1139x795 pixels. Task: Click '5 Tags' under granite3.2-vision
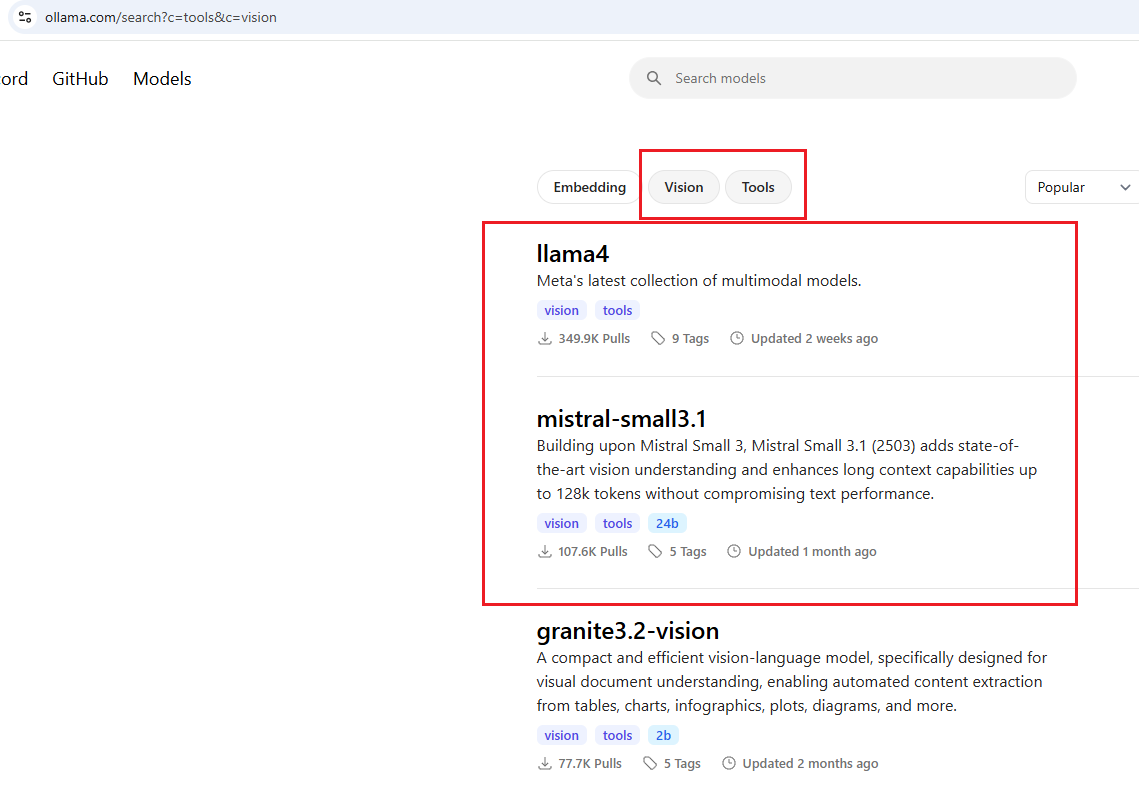click(682, 764)
